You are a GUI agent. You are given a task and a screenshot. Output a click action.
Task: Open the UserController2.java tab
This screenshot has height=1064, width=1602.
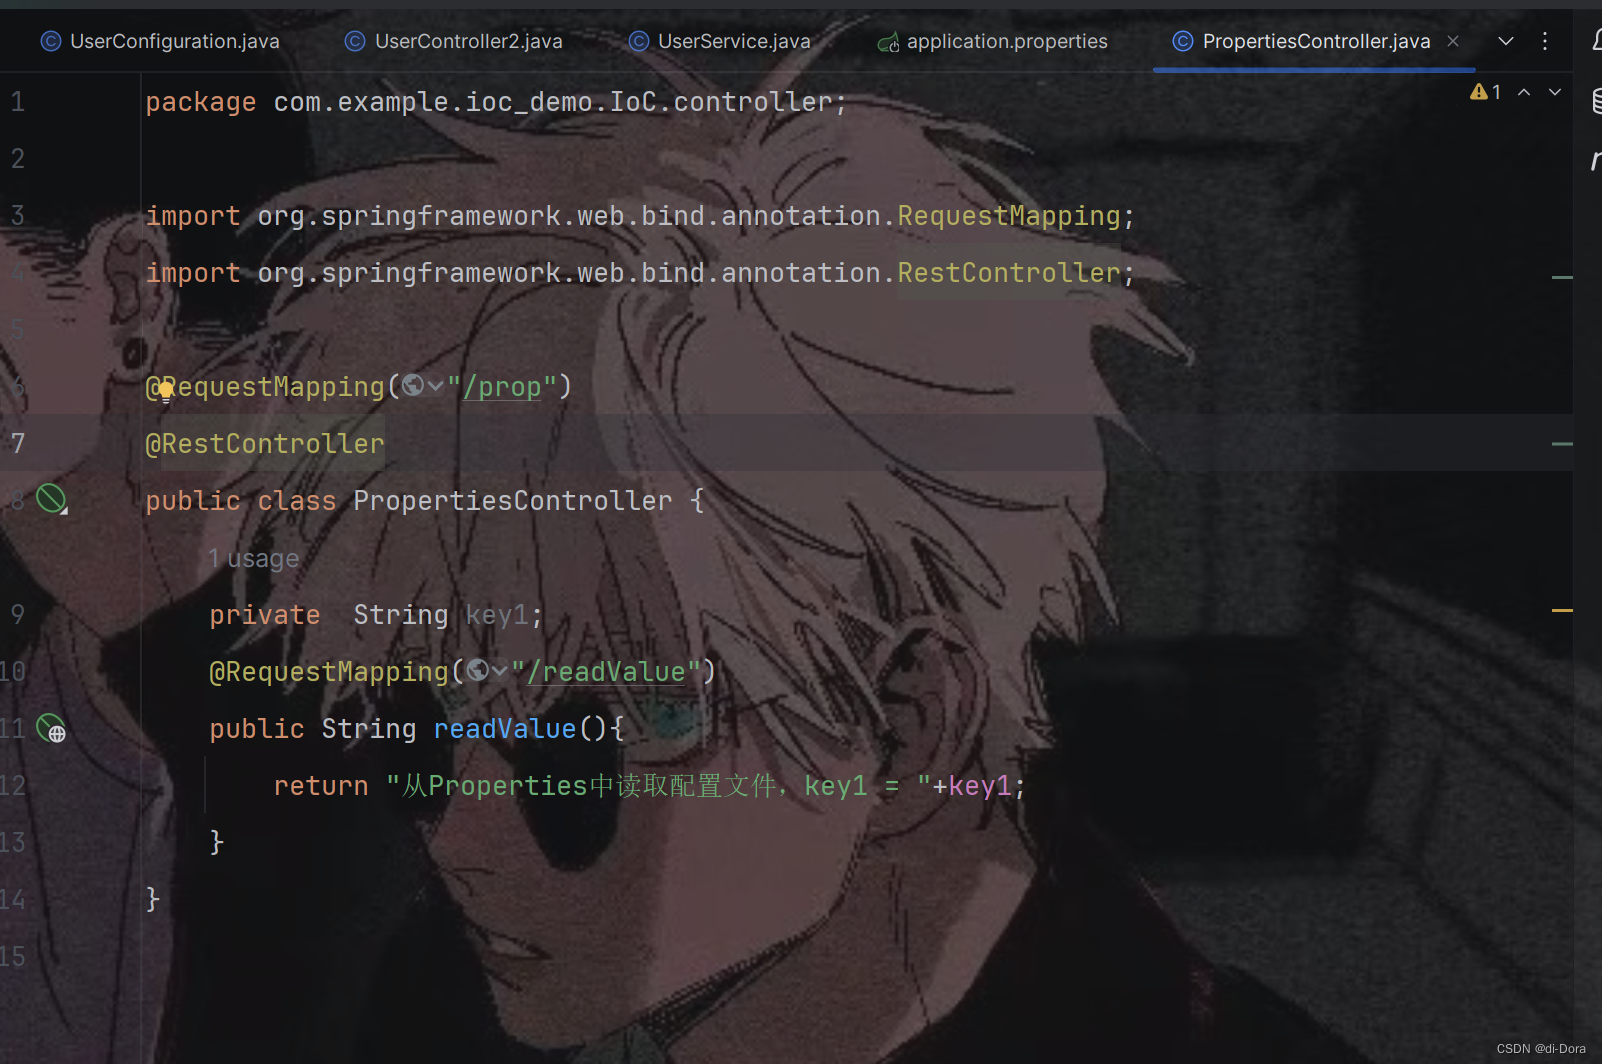point(454,41)
